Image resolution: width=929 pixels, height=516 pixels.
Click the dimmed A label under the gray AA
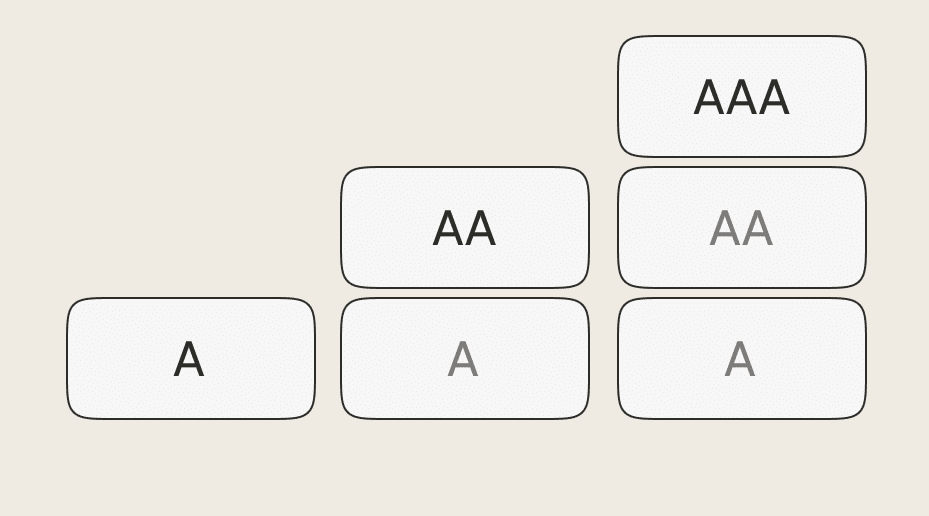pyautogui.click(x=740, y=360)
